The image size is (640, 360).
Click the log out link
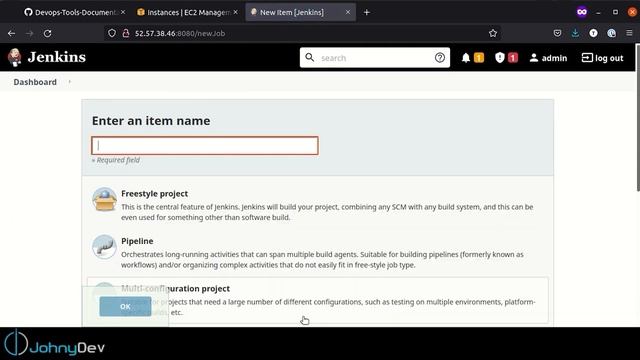[602, 58]
